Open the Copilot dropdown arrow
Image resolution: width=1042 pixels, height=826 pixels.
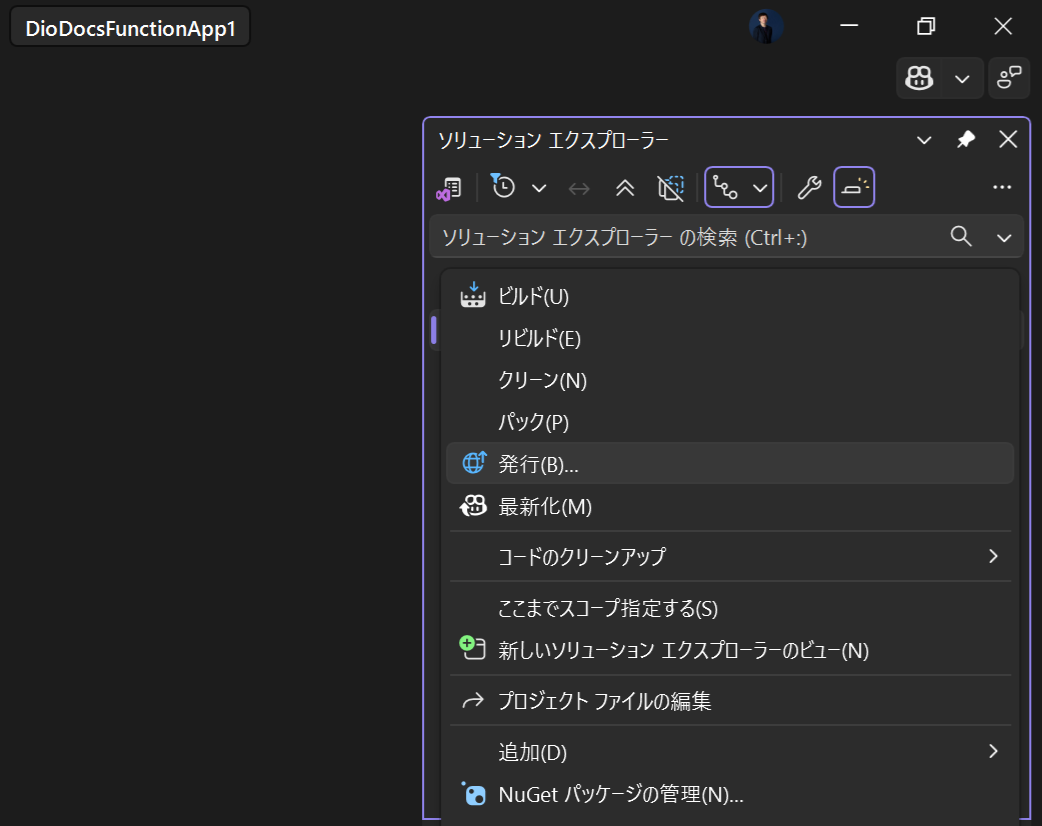coord(962,79)
